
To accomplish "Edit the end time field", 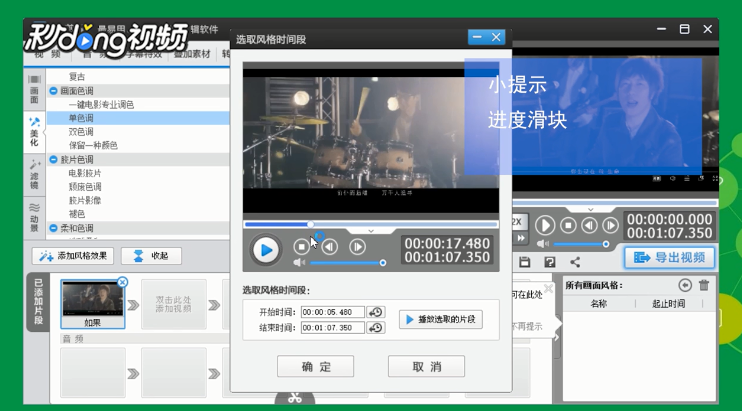I will [333, 328].
